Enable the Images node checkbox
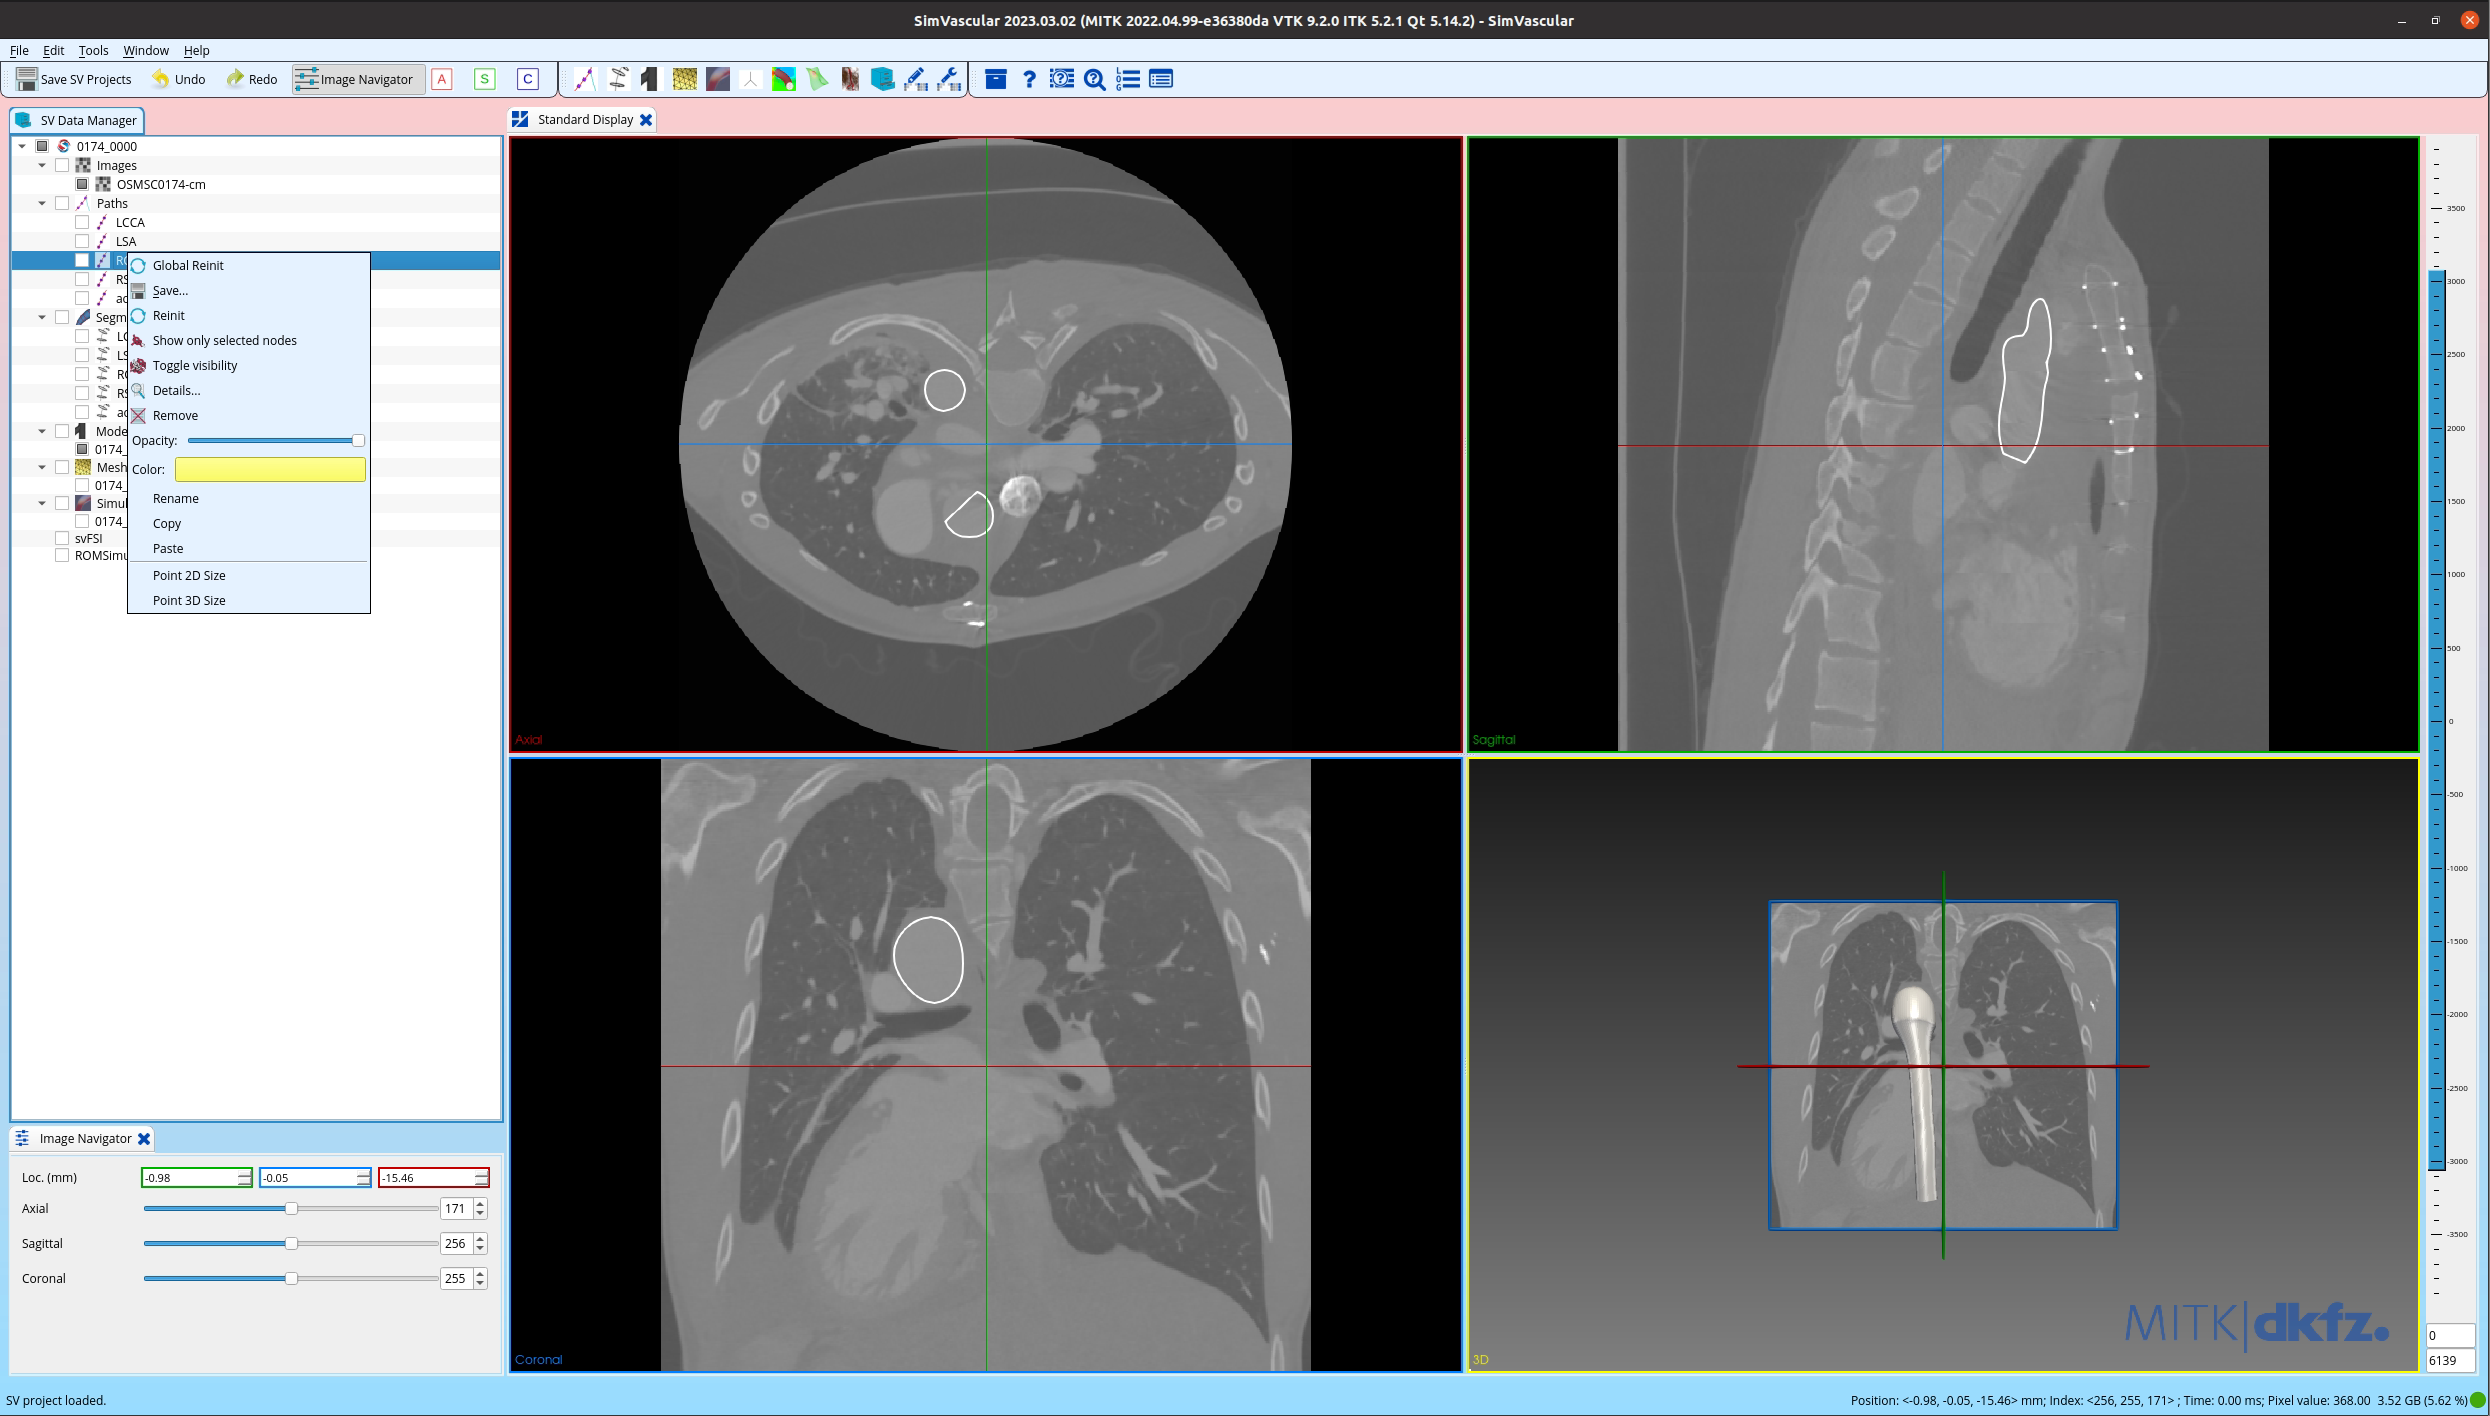 (x=62, y=165)
